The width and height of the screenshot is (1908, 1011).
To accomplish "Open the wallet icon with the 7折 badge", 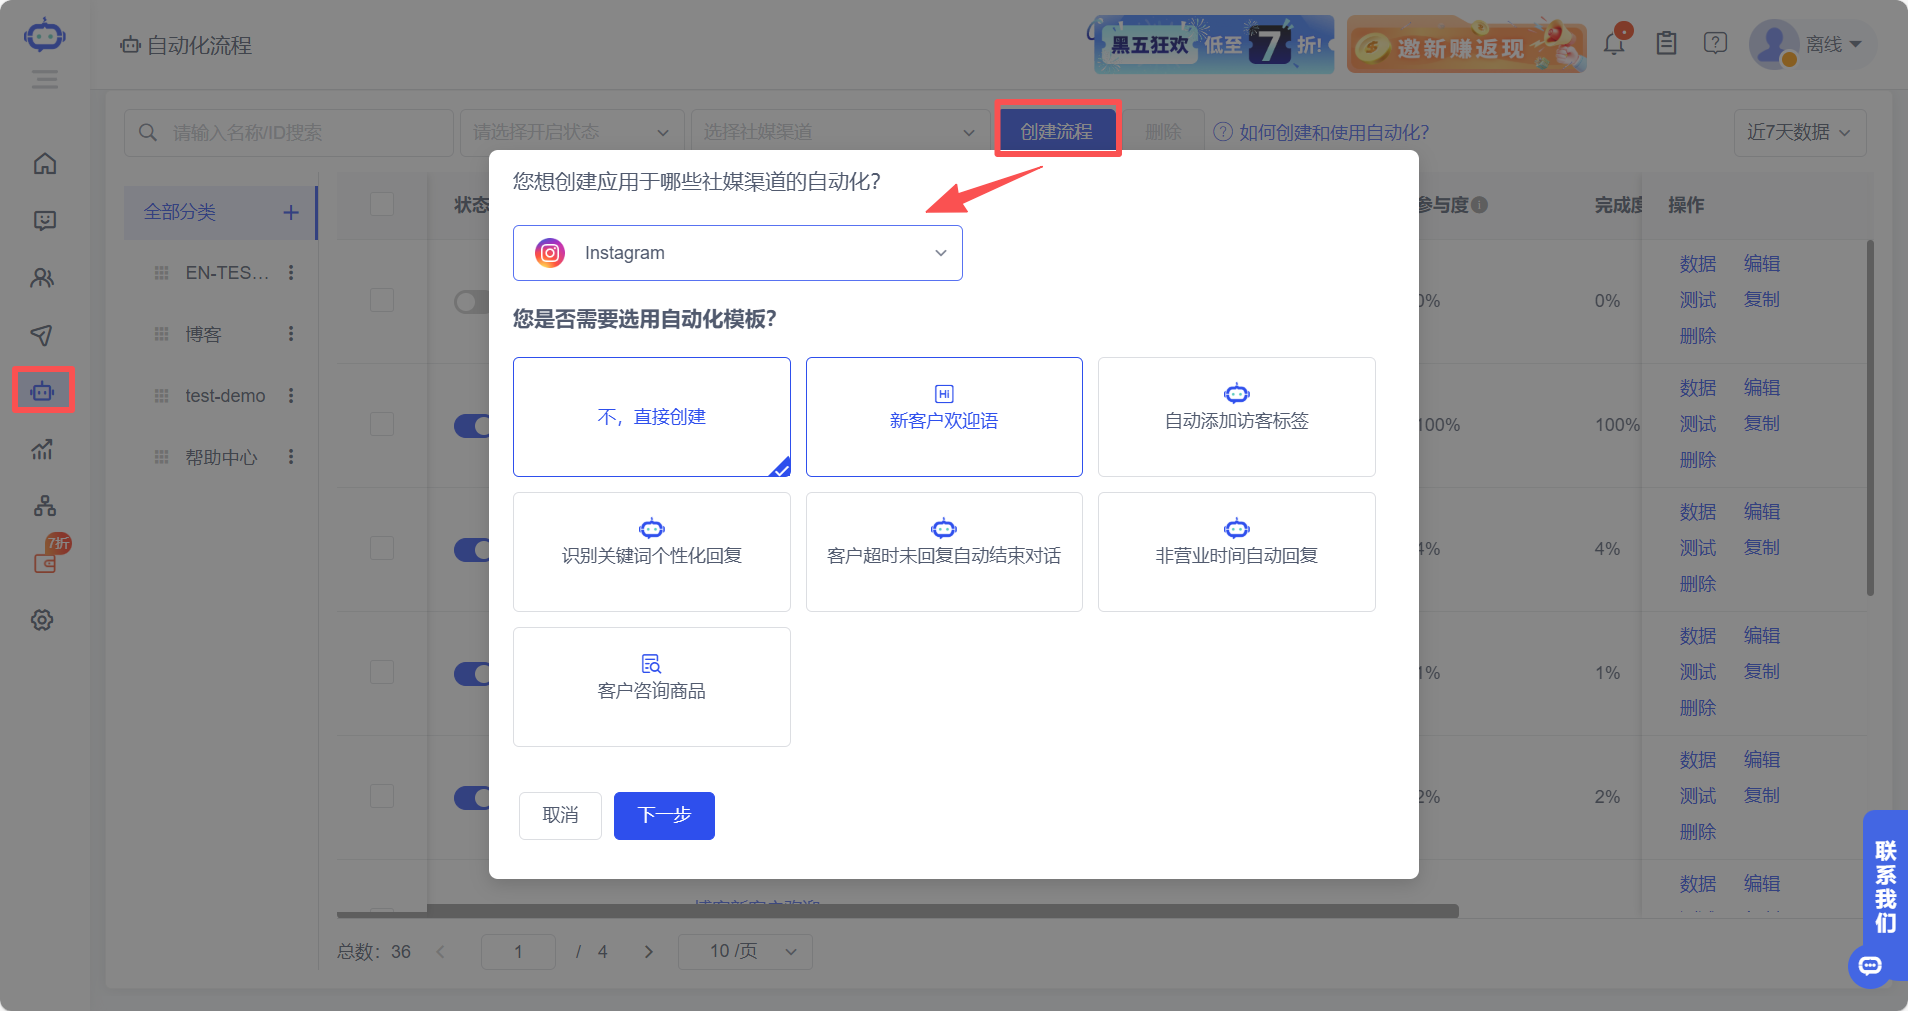I will tap(45, 563).
